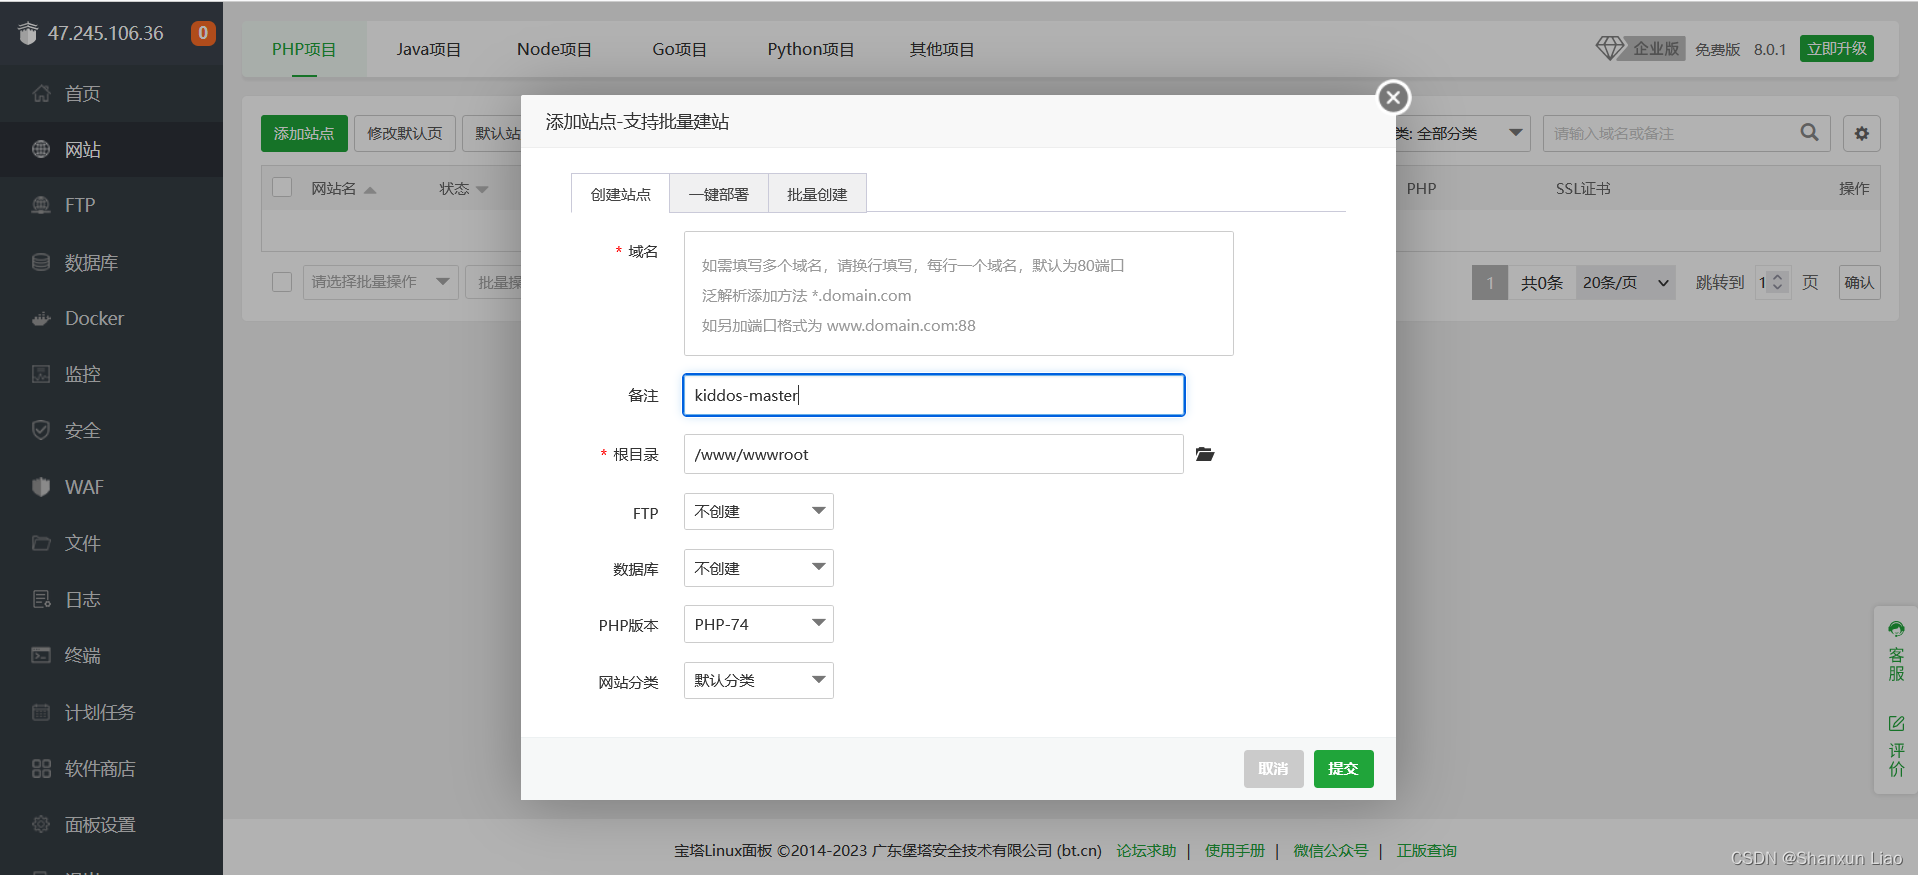Open the 全部分类 category filter dropdown
Image resolution: width=1918 pixels, height=875 pixels.
click(1461, 133)
